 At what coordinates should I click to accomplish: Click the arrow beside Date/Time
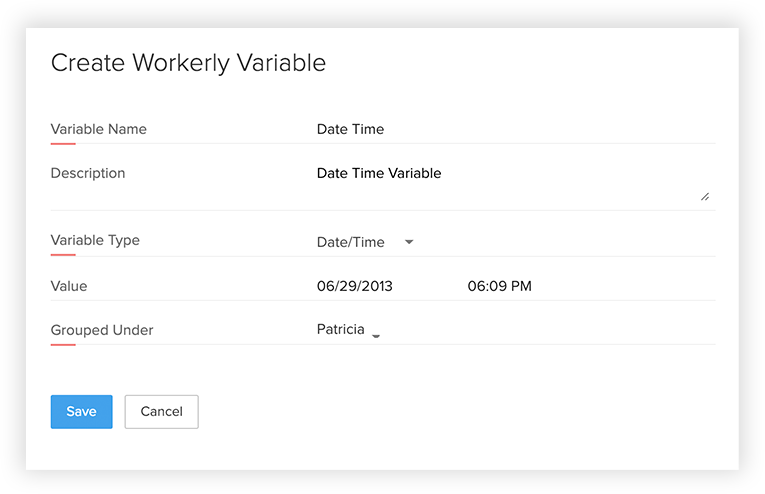point(408,242)
